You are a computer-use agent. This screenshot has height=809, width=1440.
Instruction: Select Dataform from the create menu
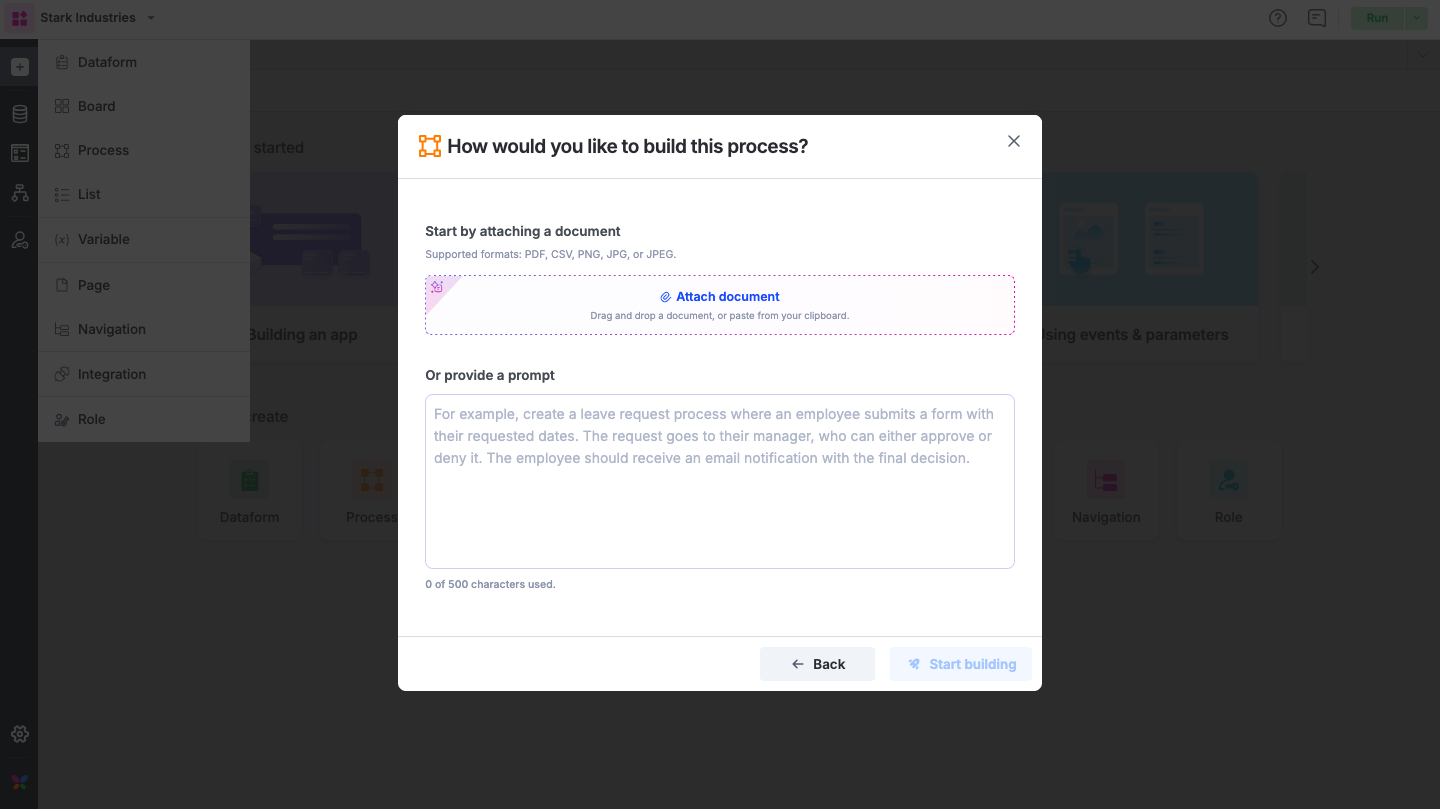click(107, 62)
